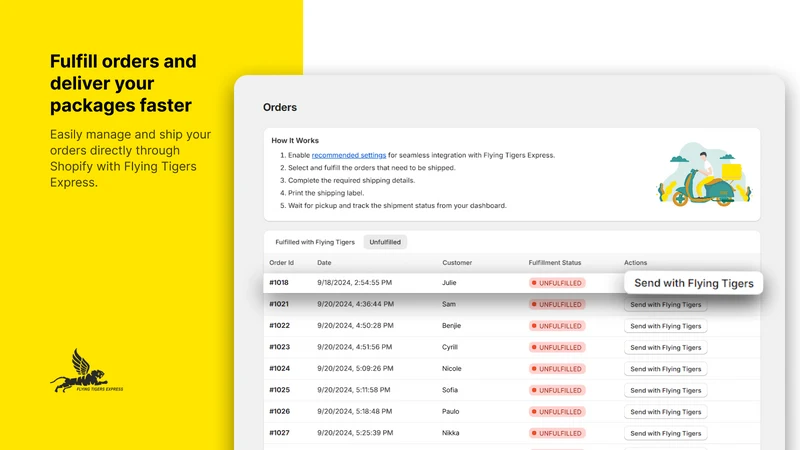Click order ID #1025
This screenshot has height=450, width=800.
(x=280, y=390)
